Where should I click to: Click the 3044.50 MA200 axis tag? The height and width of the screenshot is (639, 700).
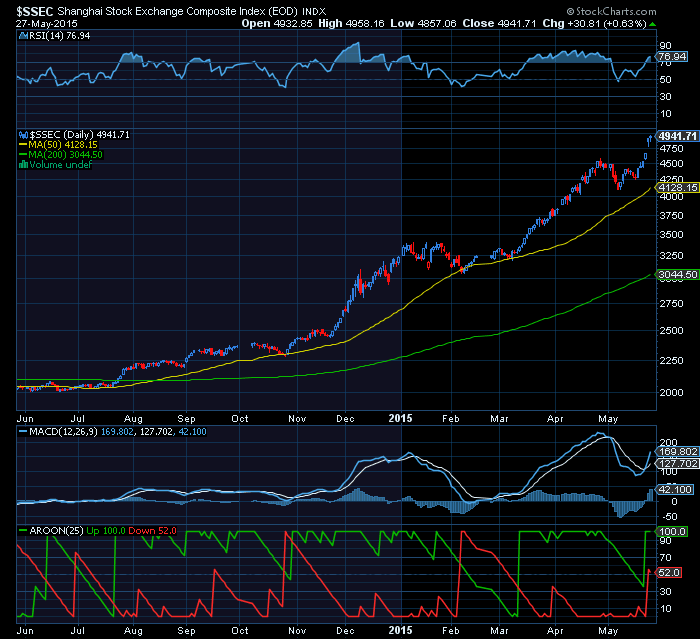click(x=677, y=274)
